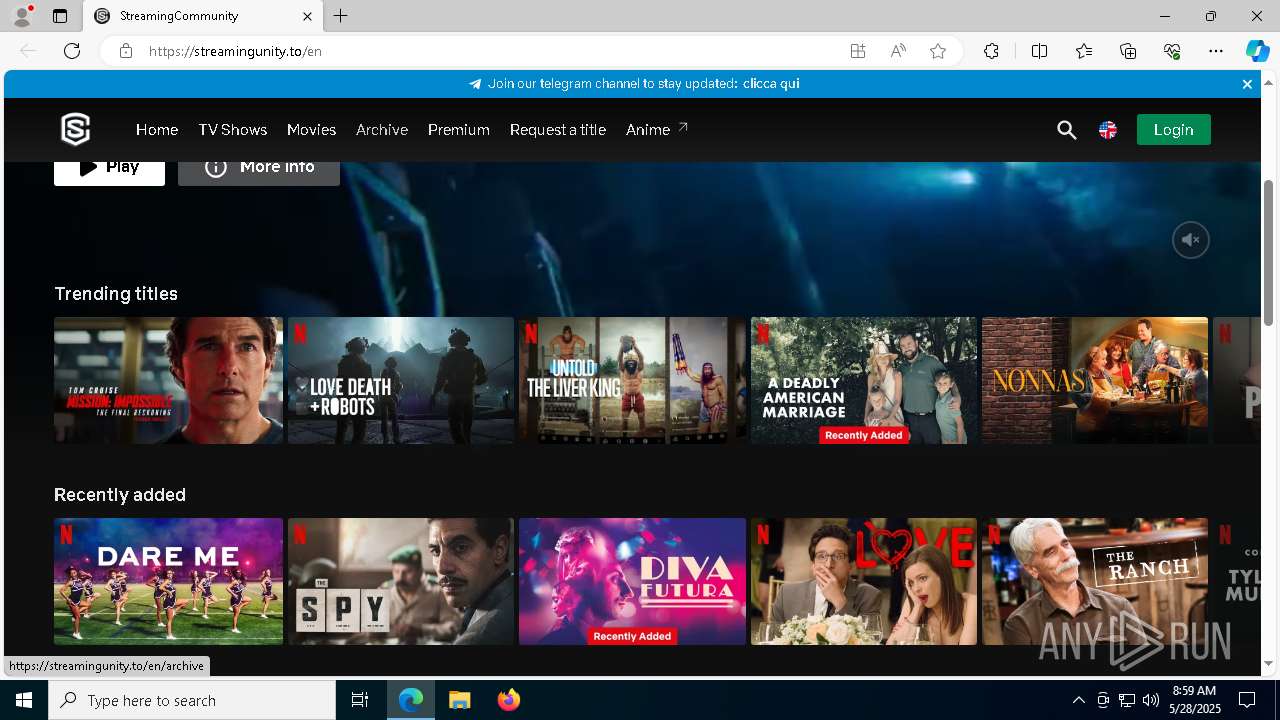The image size is (1280, 720).
Task: Open The Spy thumbnail
Action: pyautogui.click(x=401, y=581)
